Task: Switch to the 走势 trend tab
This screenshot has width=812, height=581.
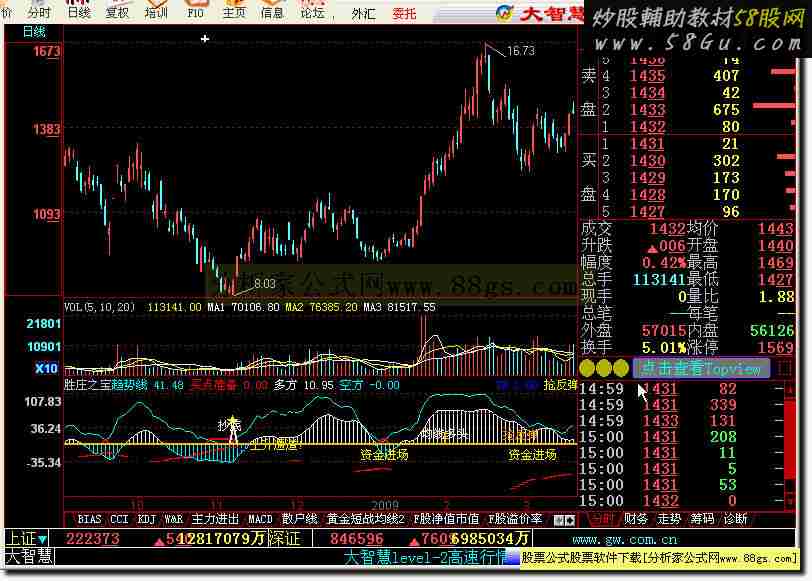Action: click(x=669, y=519)
